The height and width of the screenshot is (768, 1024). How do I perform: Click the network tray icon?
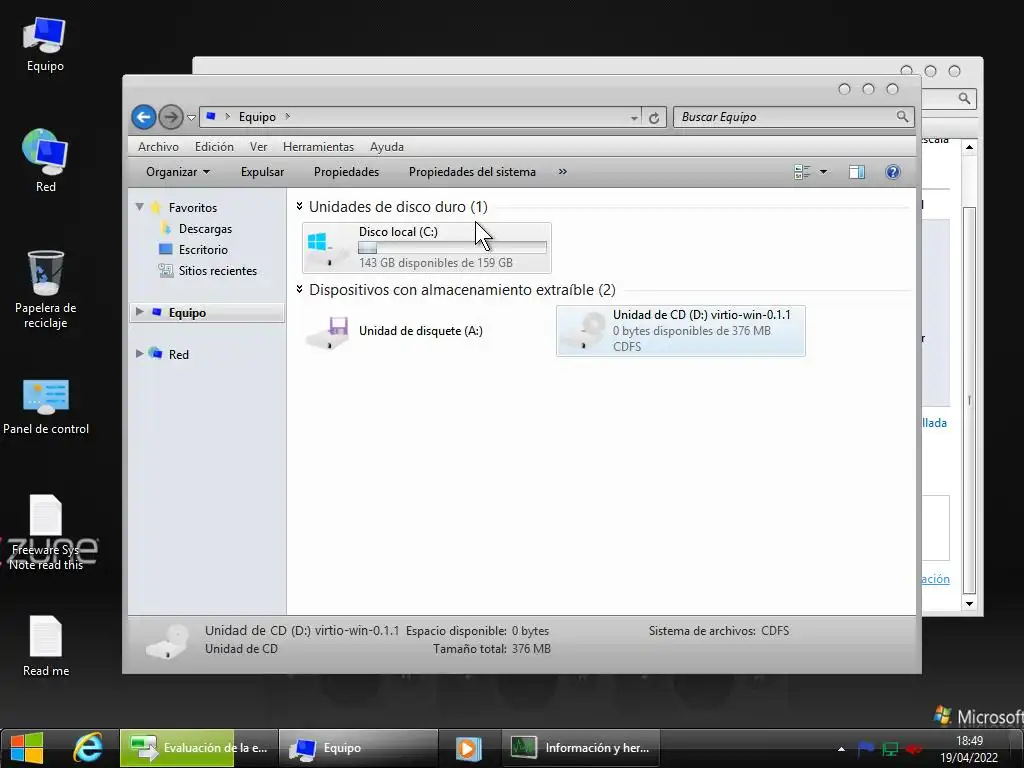click(889, 749)
